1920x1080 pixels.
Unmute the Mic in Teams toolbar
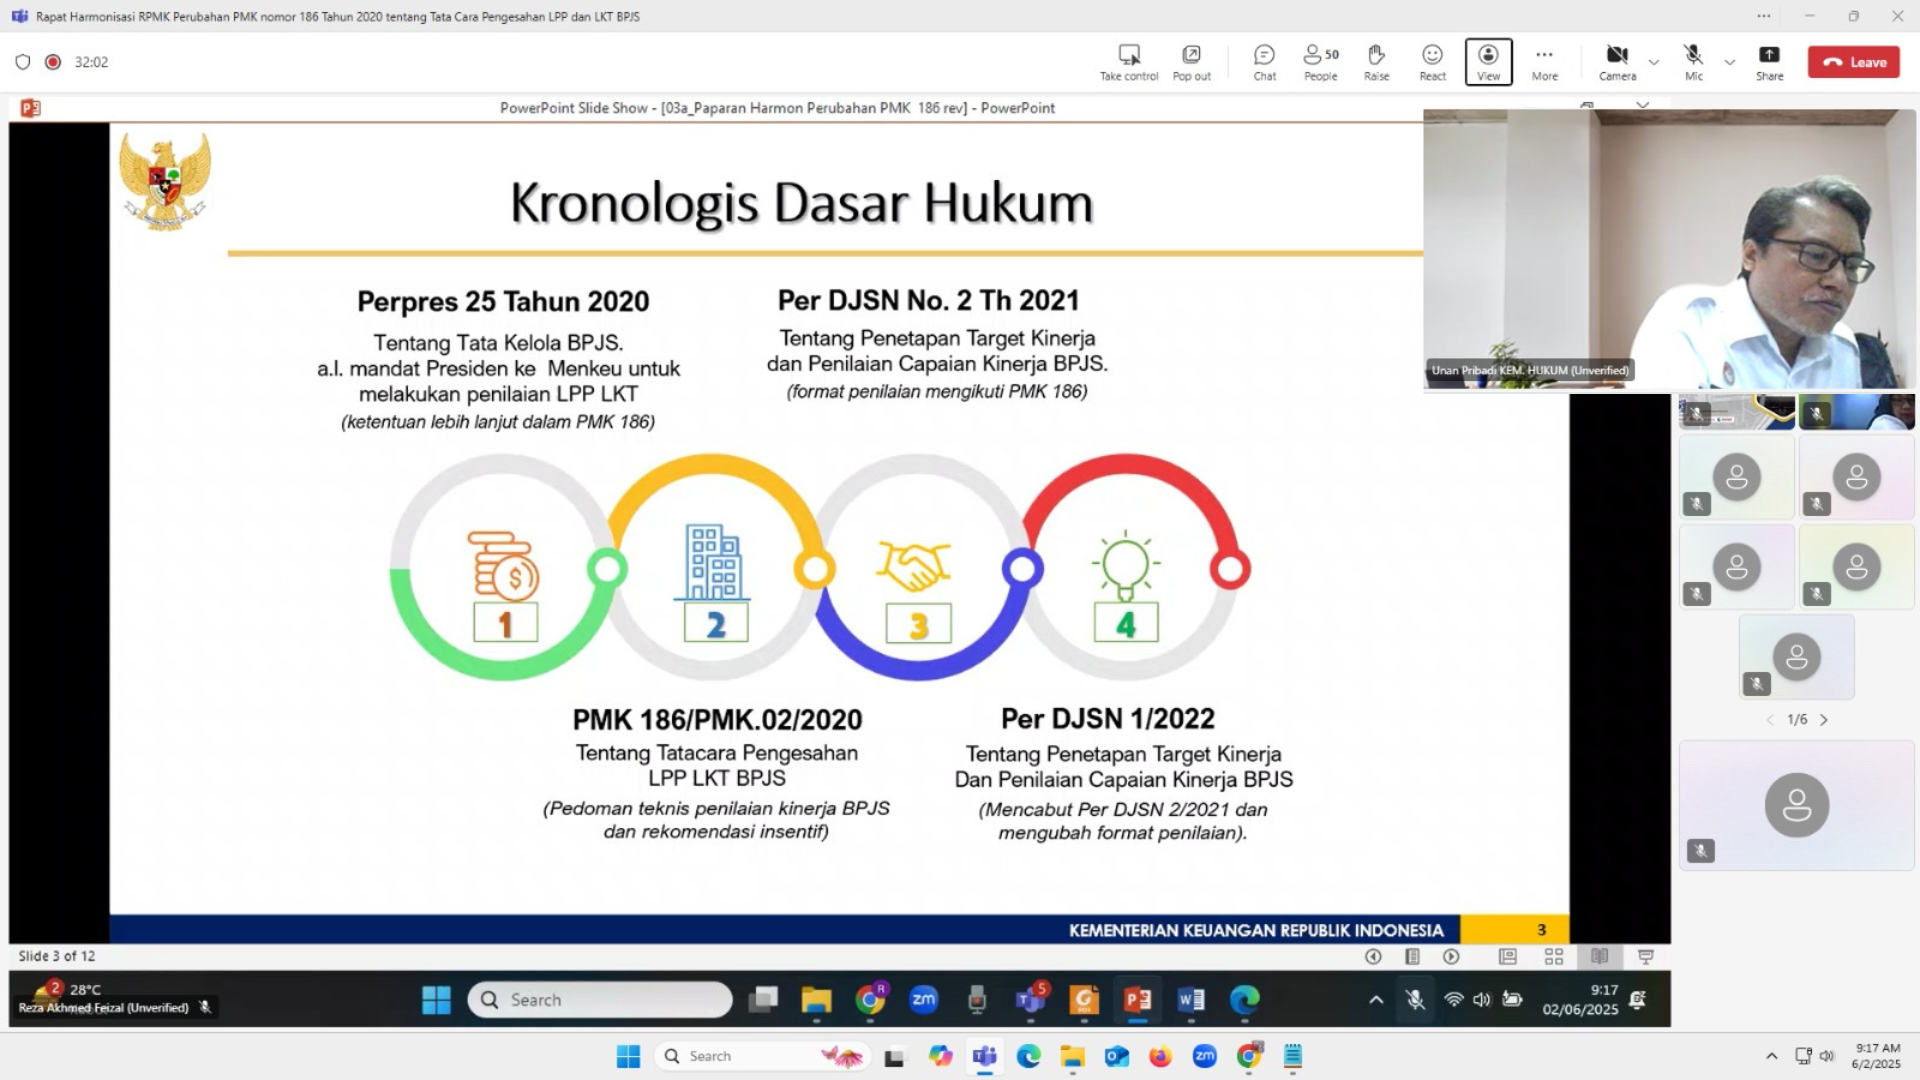point(1693,62)
